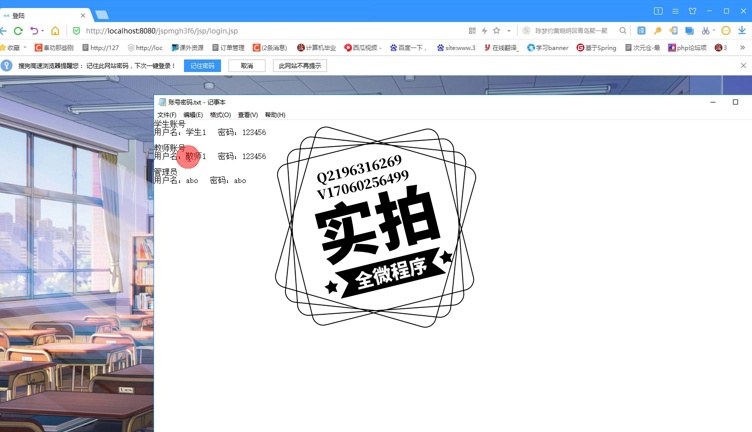Bookmark this page with the star icon
The width and height of the screenshot is (752, 432).
click(x=497, y=31)
